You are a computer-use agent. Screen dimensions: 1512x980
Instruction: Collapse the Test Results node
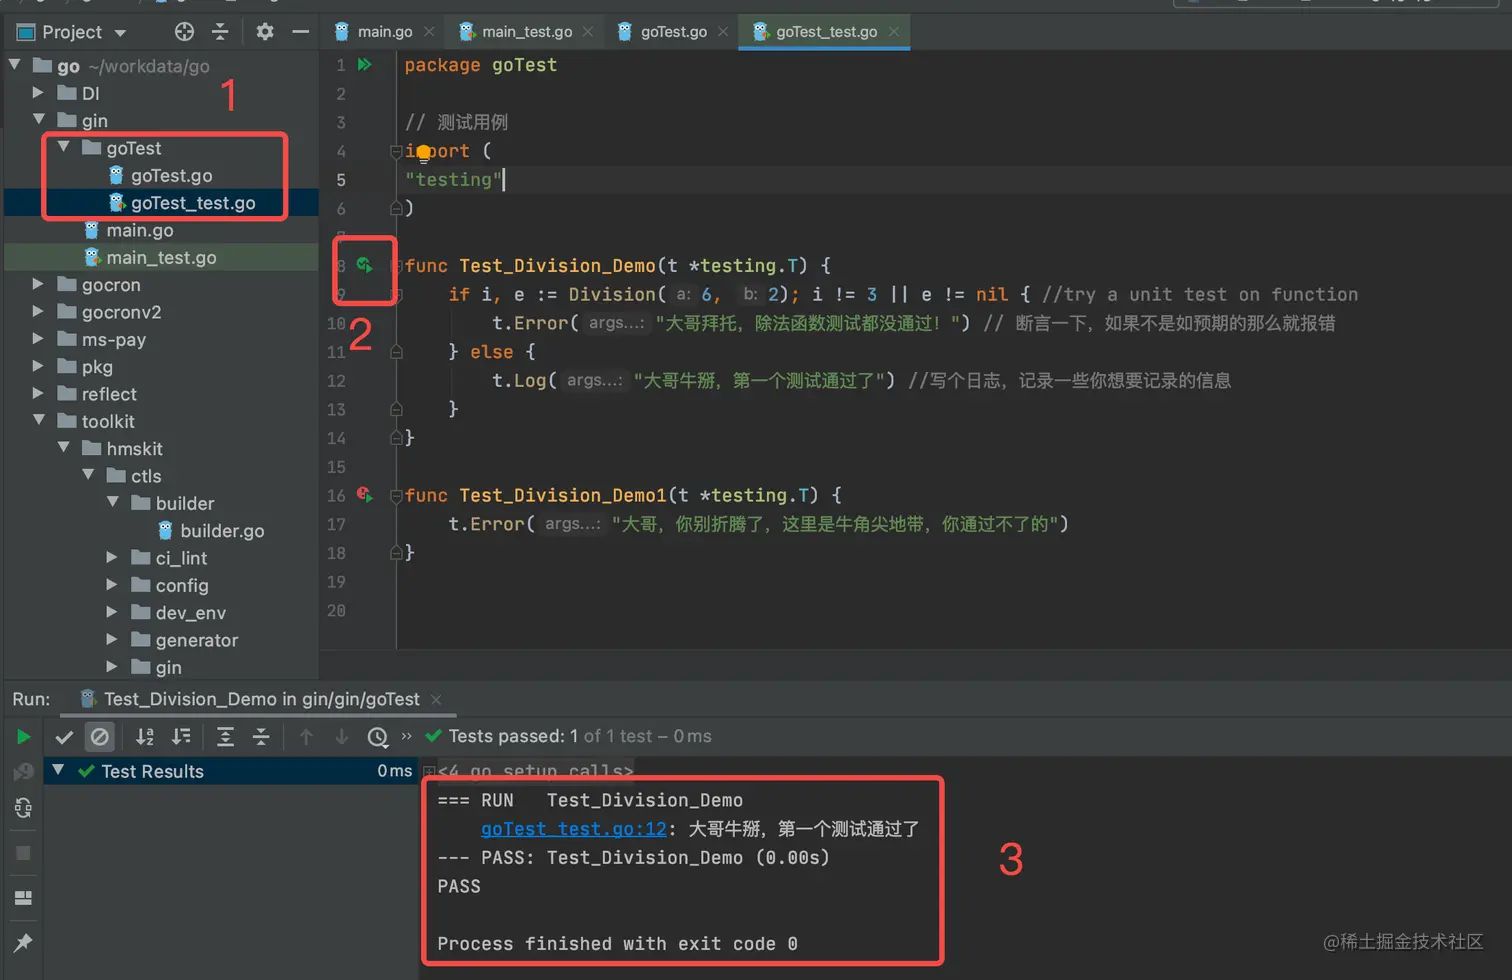coord(58,771)
